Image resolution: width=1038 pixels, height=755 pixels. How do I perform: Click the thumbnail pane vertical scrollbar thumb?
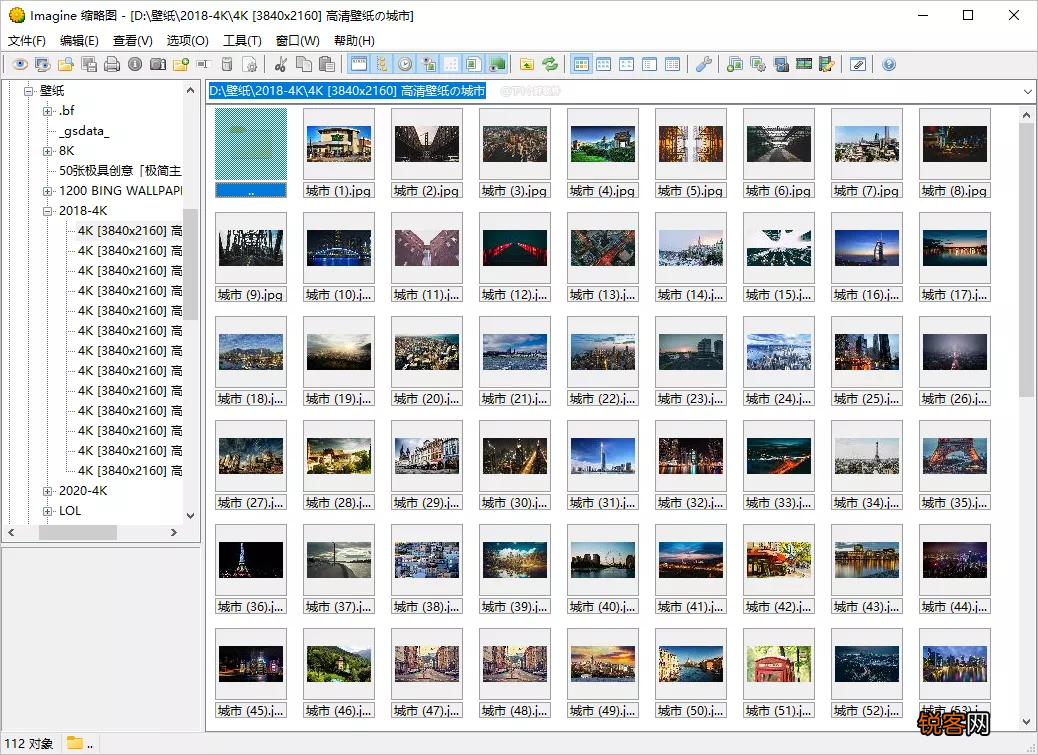click(1026, 261)
